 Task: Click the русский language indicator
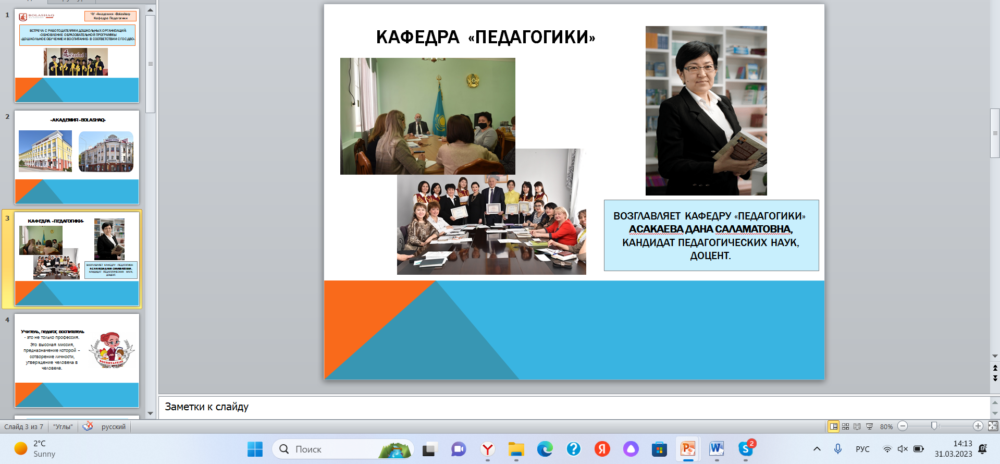[114, 426]
